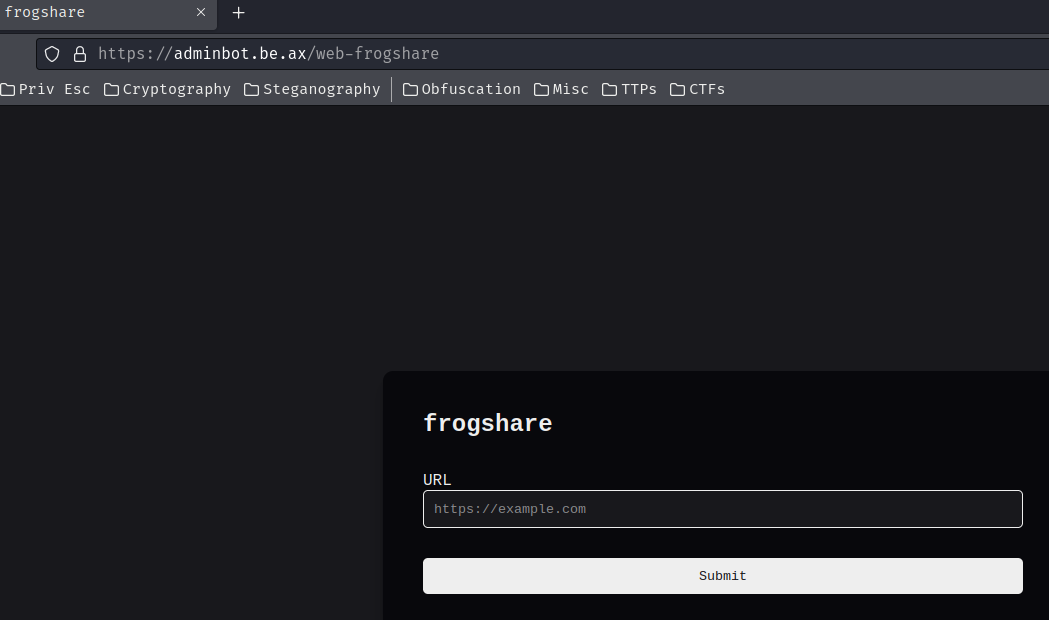
Task: Close the frogshare tab
Action: (201, 12)
